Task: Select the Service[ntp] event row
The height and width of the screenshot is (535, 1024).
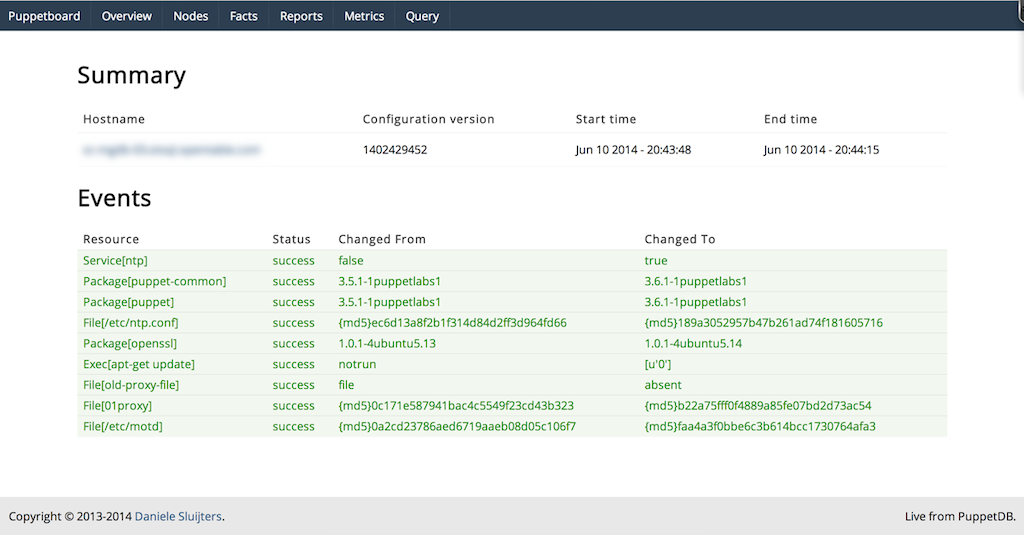Action: point(116,261)
